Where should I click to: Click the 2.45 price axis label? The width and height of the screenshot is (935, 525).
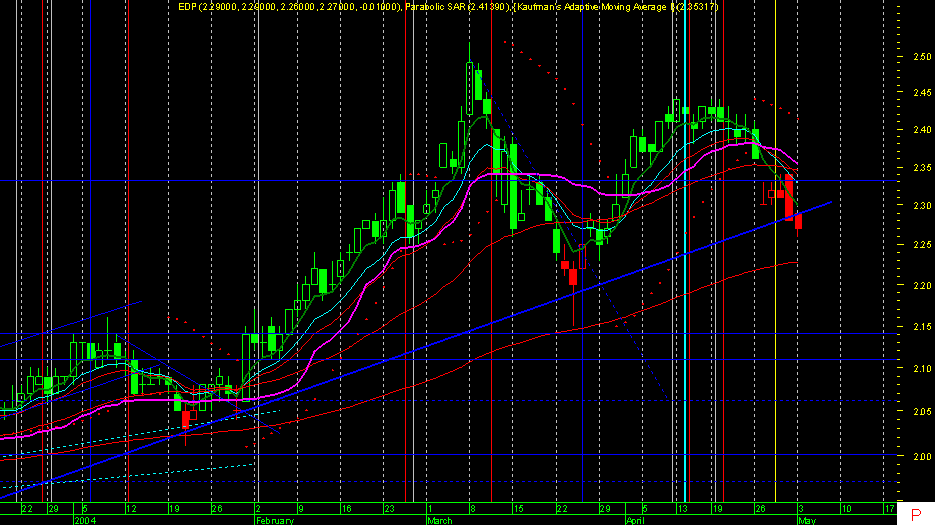922,92
